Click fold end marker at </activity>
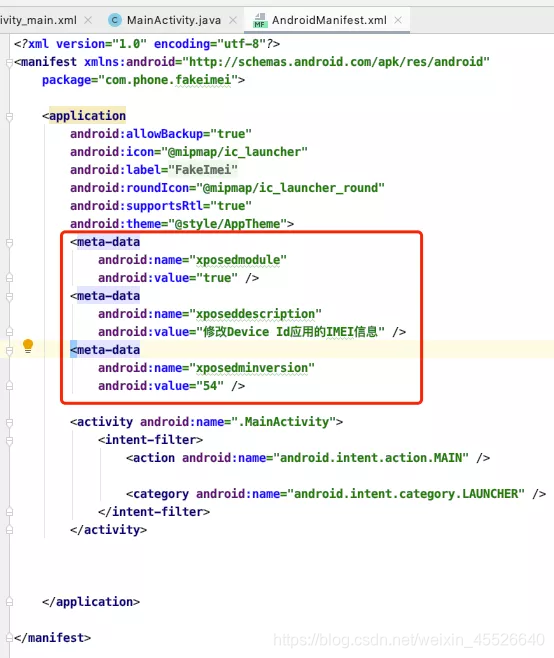This screenshot has width=554, height=658. tap(9, 530)
